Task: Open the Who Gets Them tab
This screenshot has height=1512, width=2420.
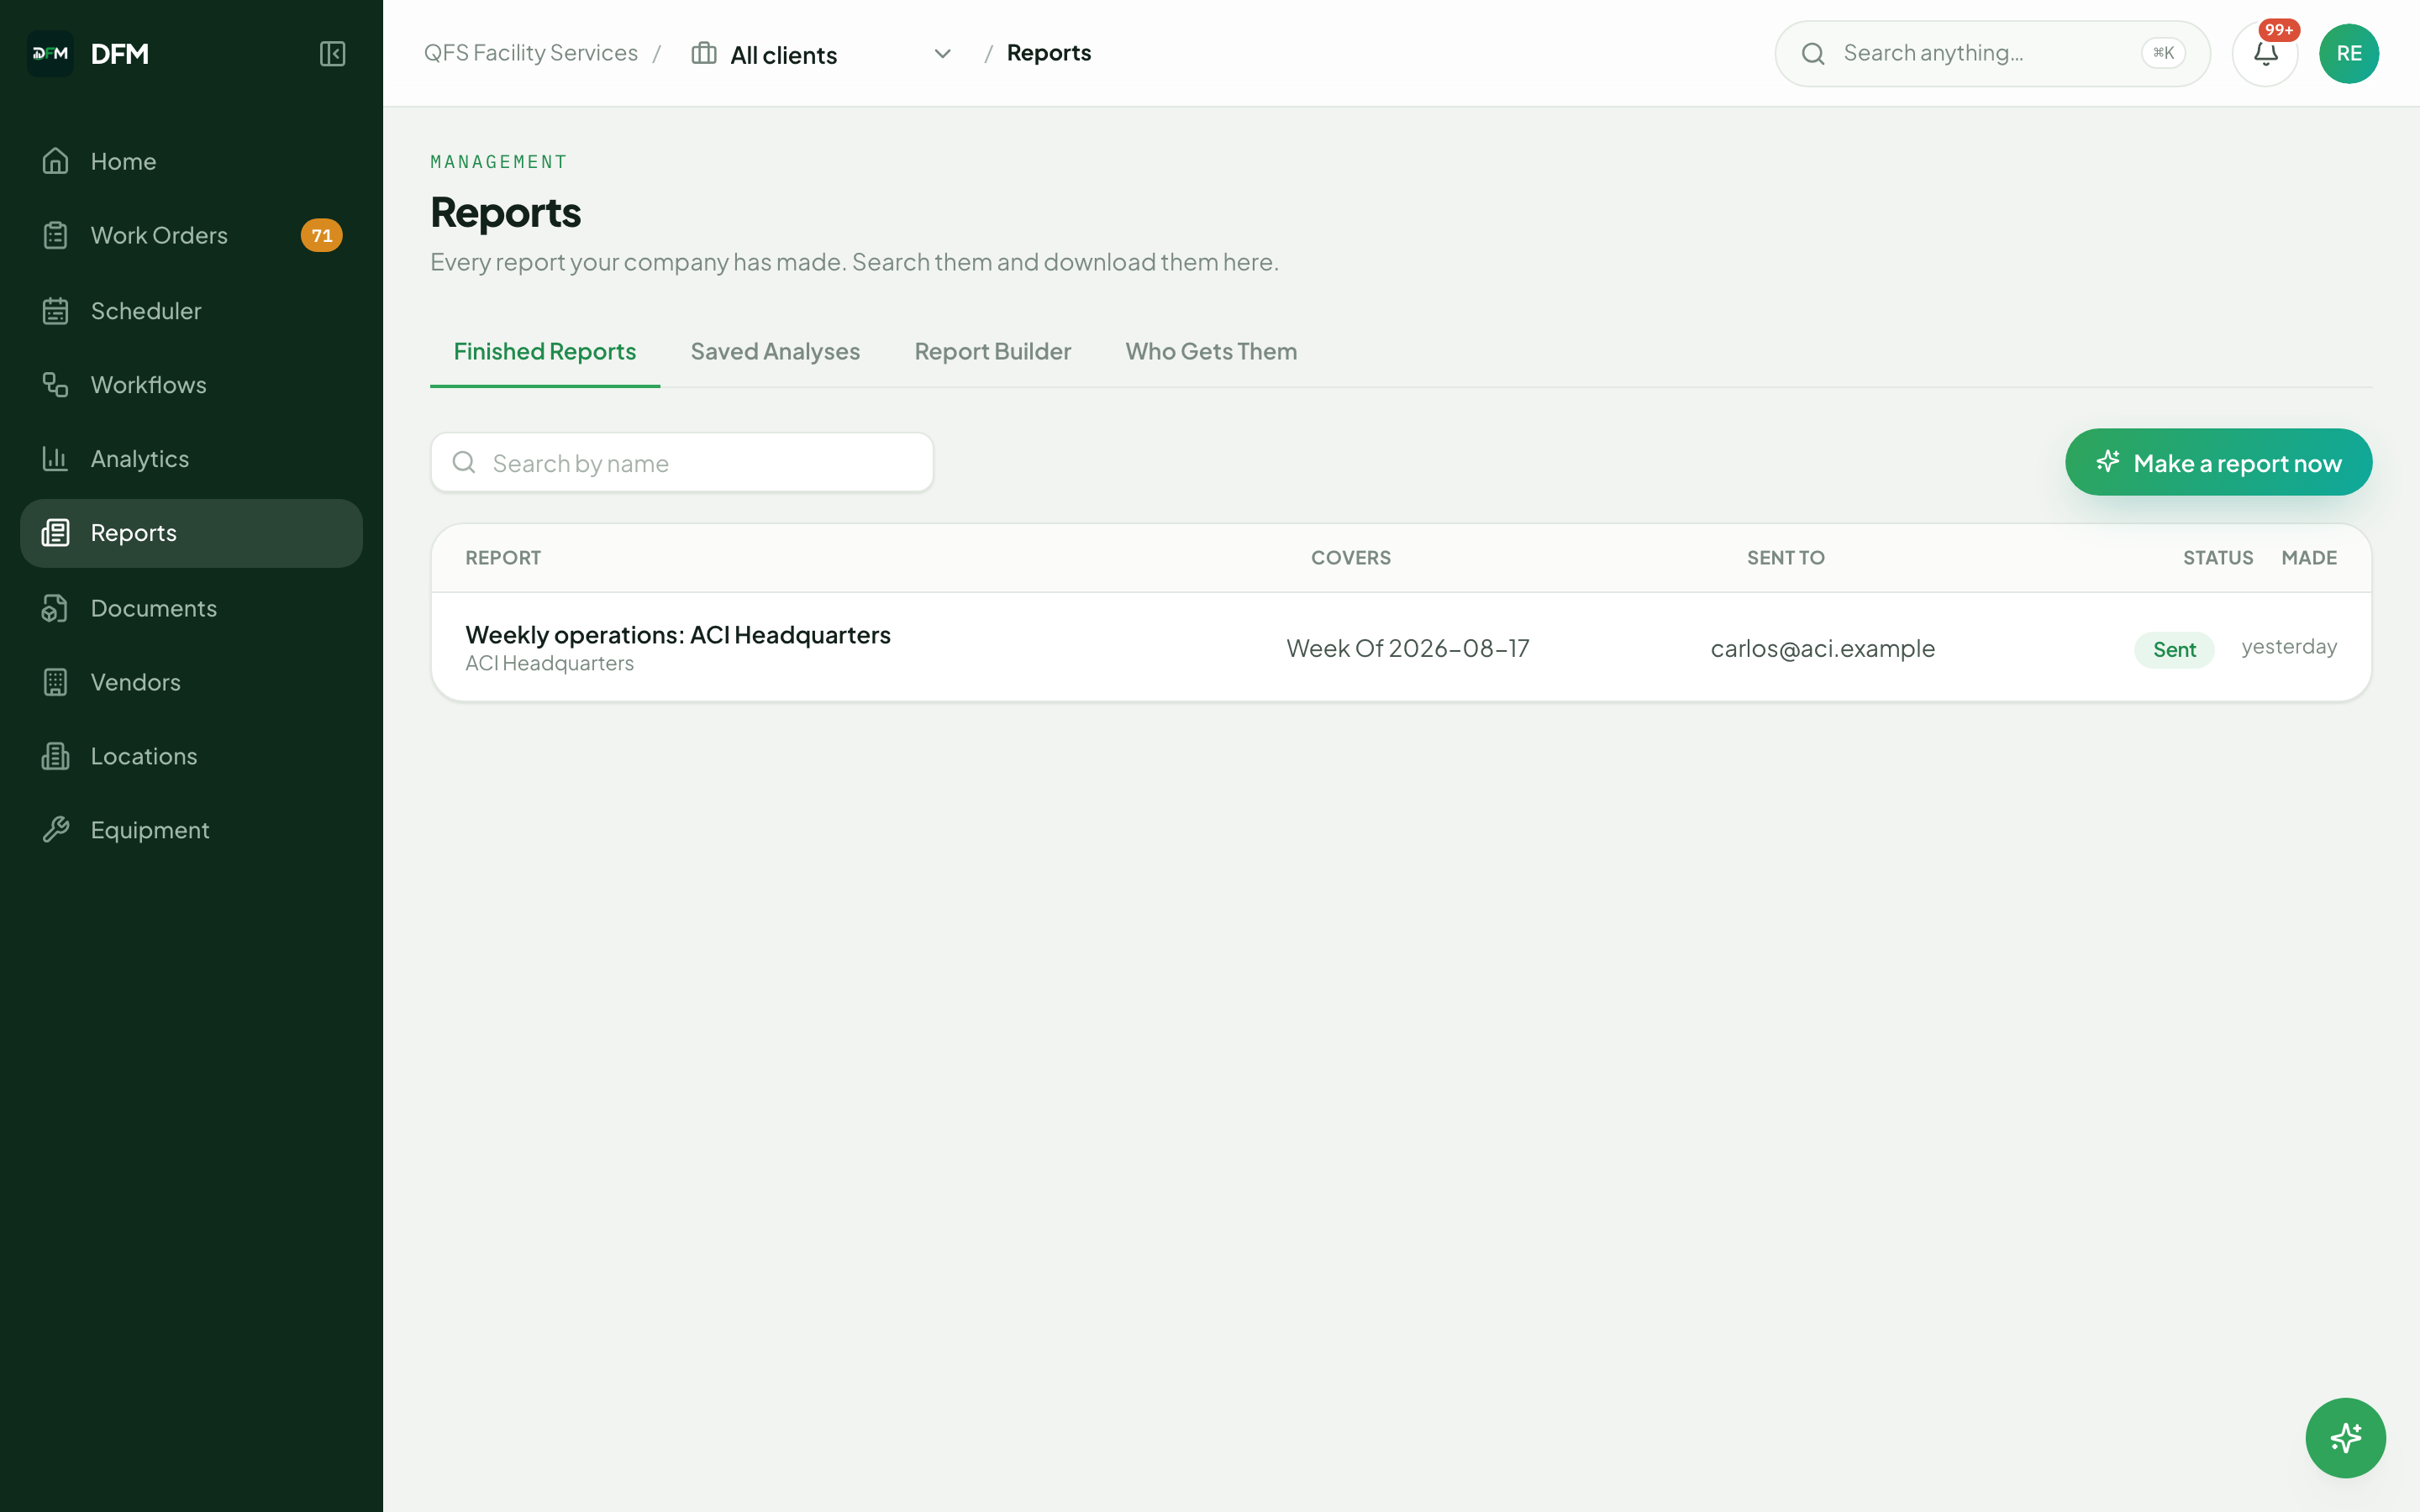Action: pyautogui.click(x=1211, y=352)
